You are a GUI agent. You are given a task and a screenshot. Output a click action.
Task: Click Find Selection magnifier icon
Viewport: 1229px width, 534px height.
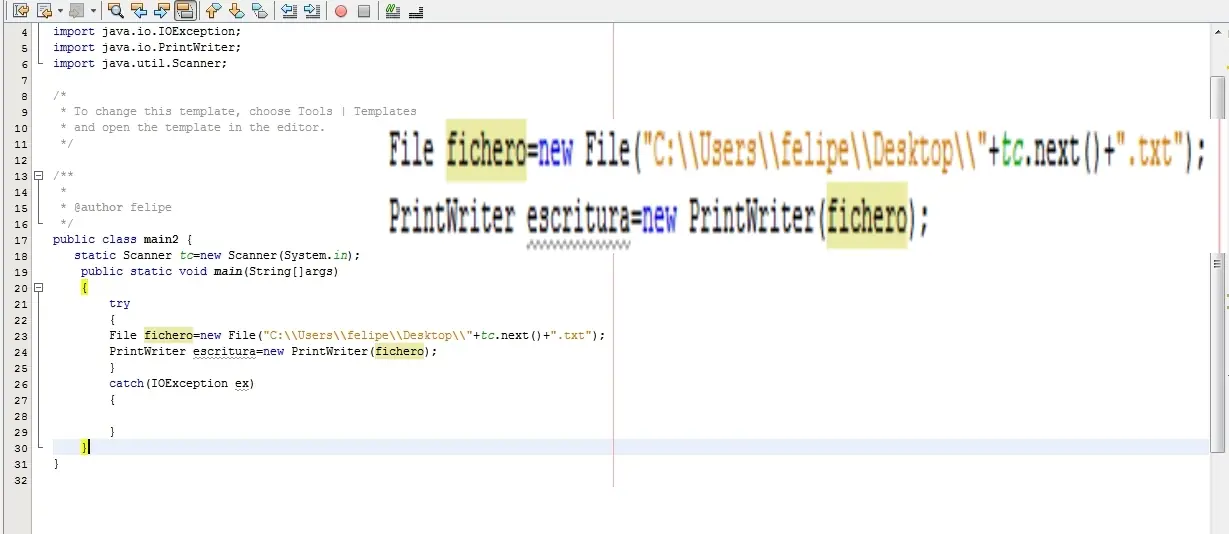116,11
